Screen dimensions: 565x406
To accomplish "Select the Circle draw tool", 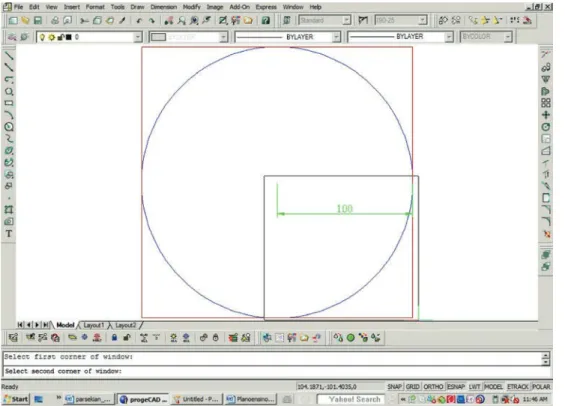I will [9, 127].
